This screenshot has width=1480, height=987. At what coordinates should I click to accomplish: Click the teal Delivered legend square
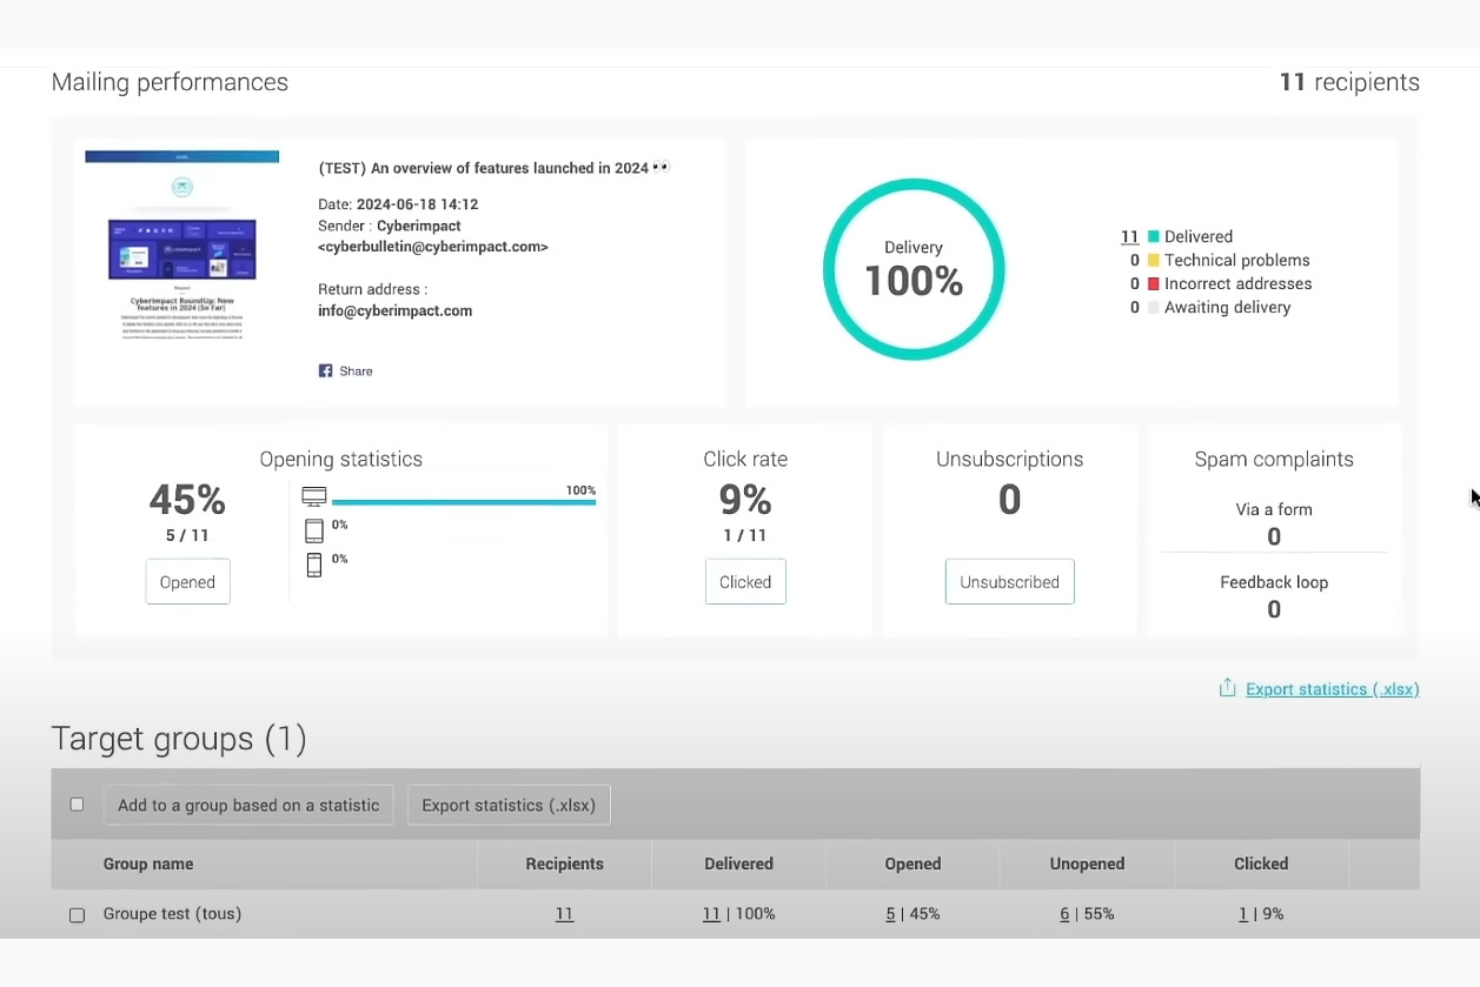[x=1153, y=237]
